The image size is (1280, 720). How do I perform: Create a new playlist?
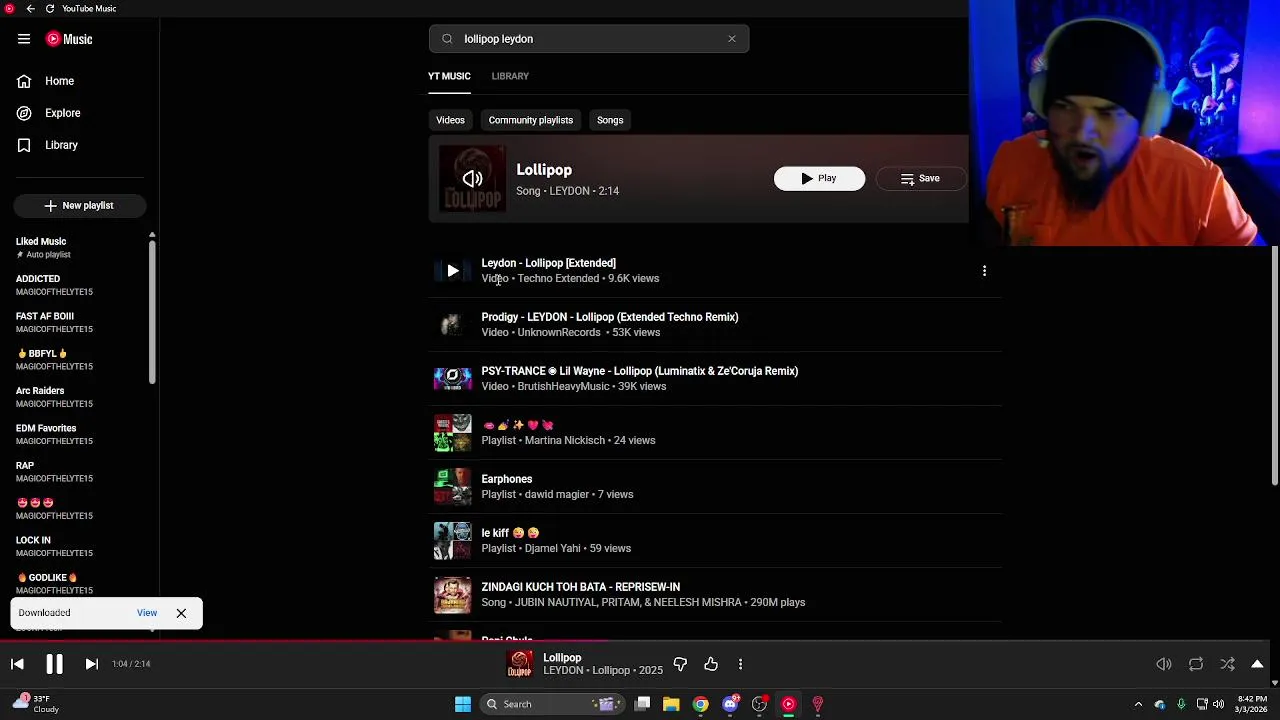(80, 205)
